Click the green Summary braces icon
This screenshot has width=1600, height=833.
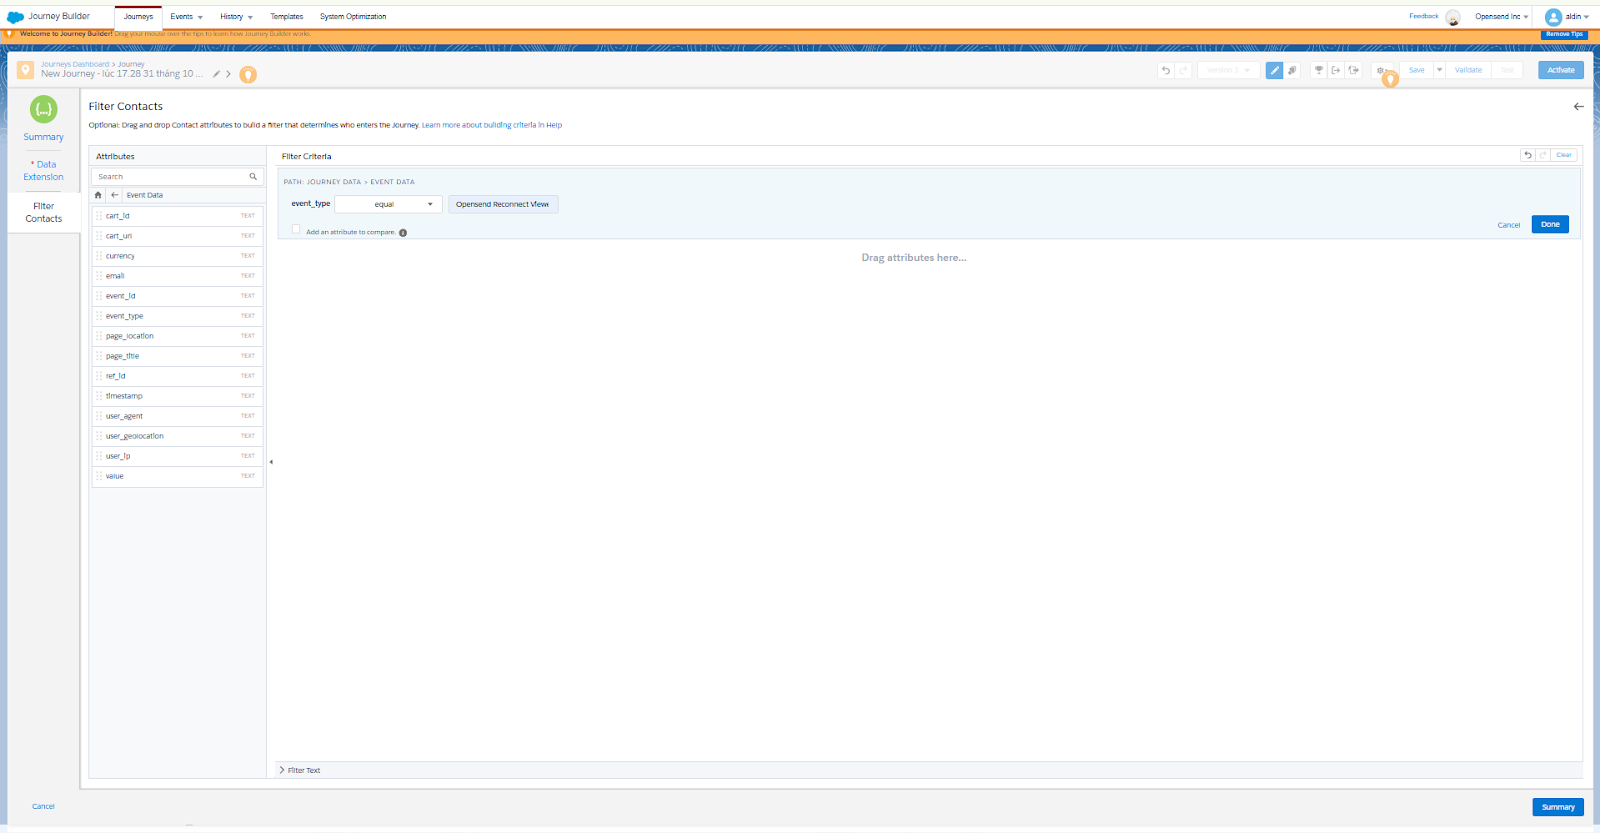[43, 109]
